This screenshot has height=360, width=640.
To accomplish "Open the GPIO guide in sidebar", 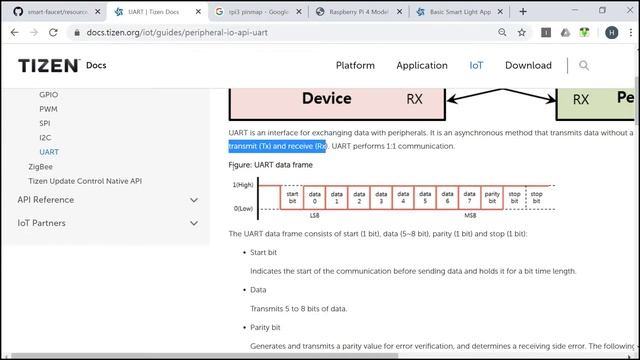I will [49, 94].
